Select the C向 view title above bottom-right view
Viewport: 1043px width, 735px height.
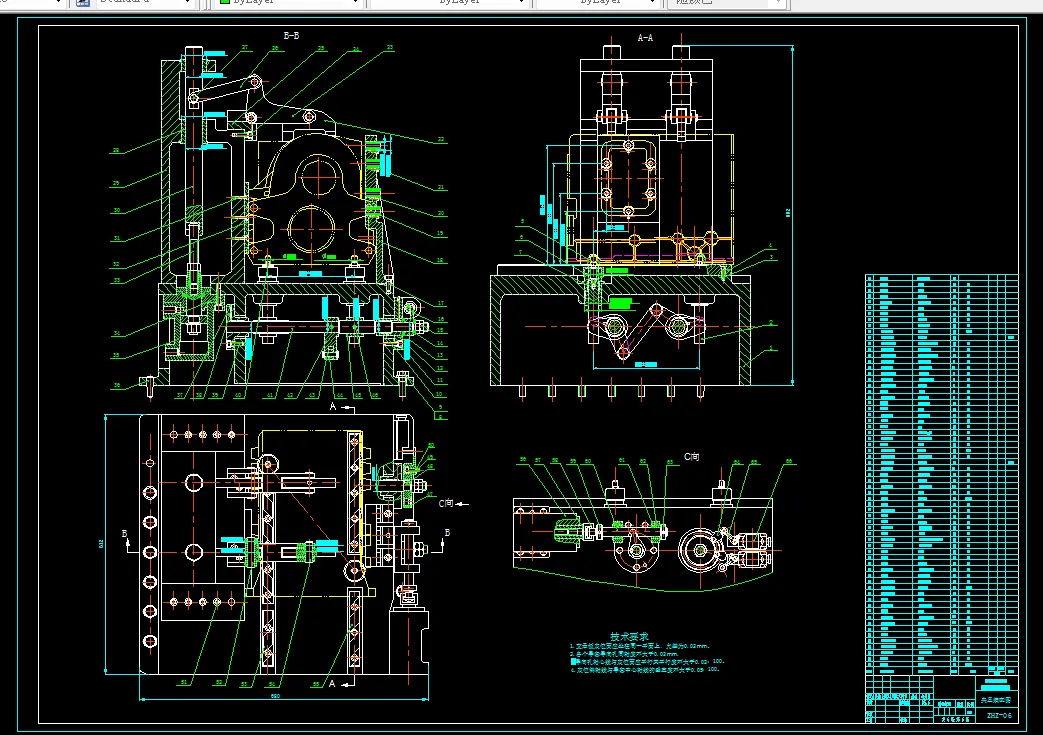coord(692,457)
